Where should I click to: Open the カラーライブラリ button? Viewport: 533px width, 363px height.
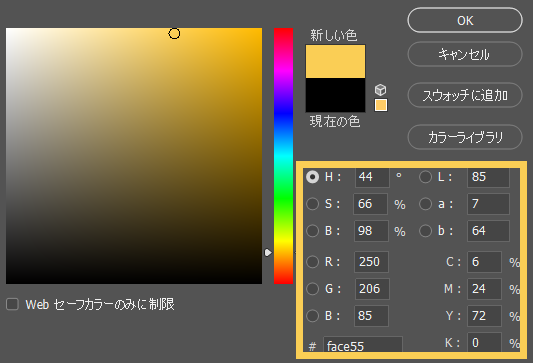point(465,137)
